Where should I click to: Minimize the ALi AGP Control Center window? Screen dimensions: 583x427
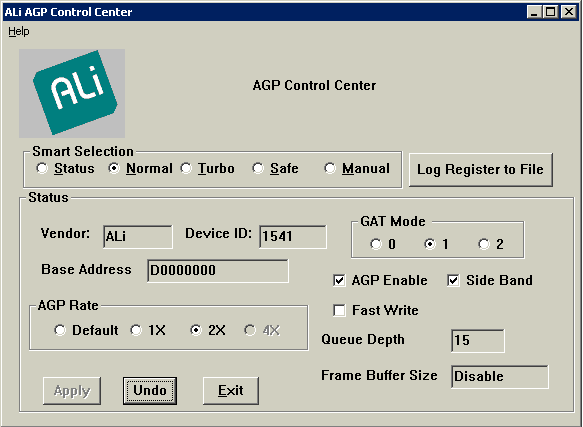534,12
